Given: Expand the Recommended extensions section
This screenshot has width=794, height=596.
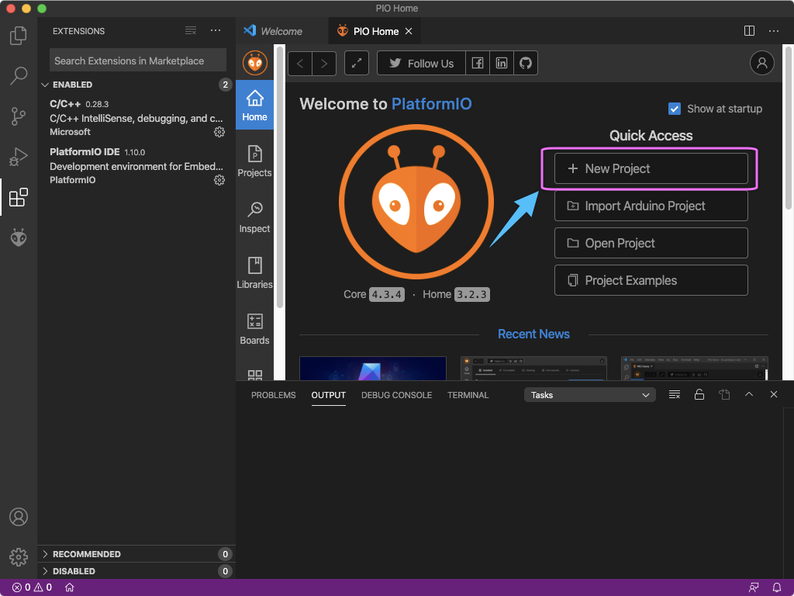Looking at the screenshot, I should (x=87, y=554).
